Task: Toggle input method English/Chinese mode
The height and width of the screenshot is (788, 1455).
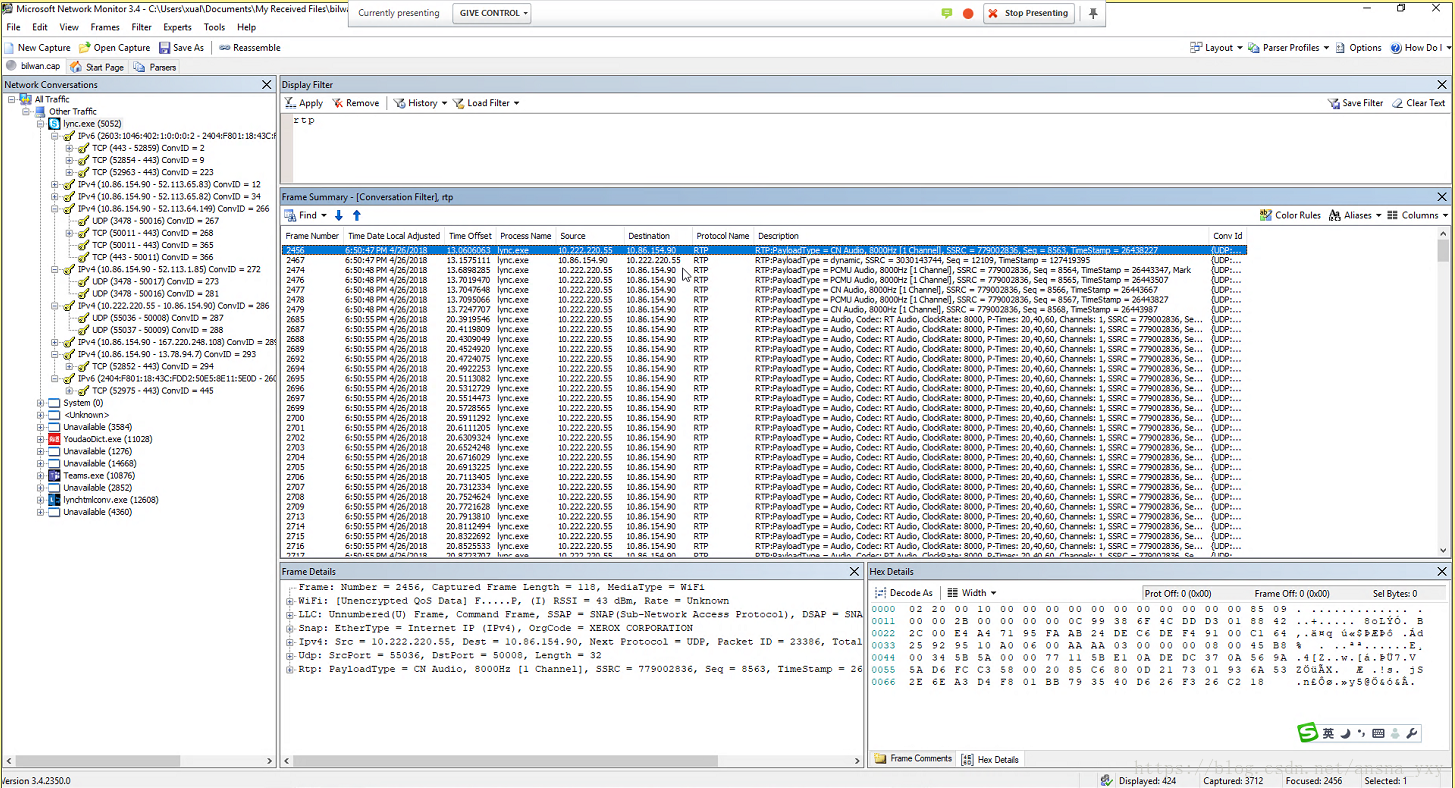Action: pyautogui.click(x=1328, y=734)
